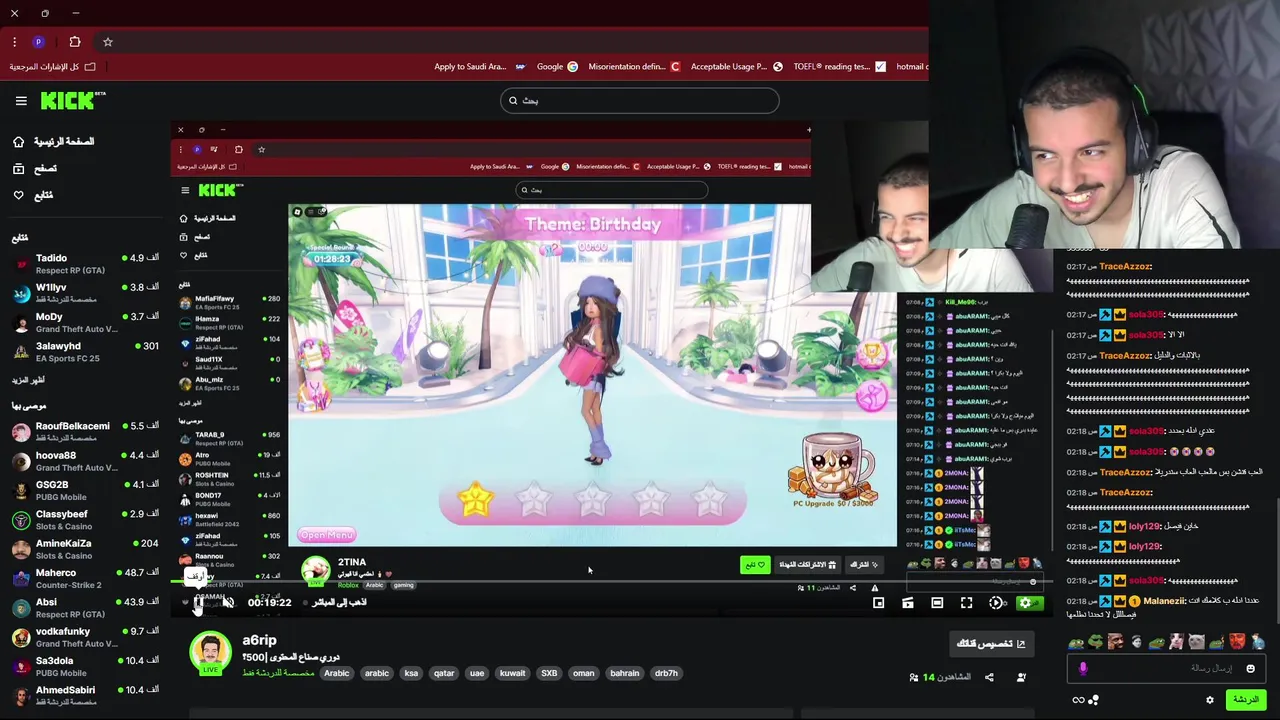The image size is (1280, 720).
Task: Open playback speed menu icon
Action: [996, 603]
